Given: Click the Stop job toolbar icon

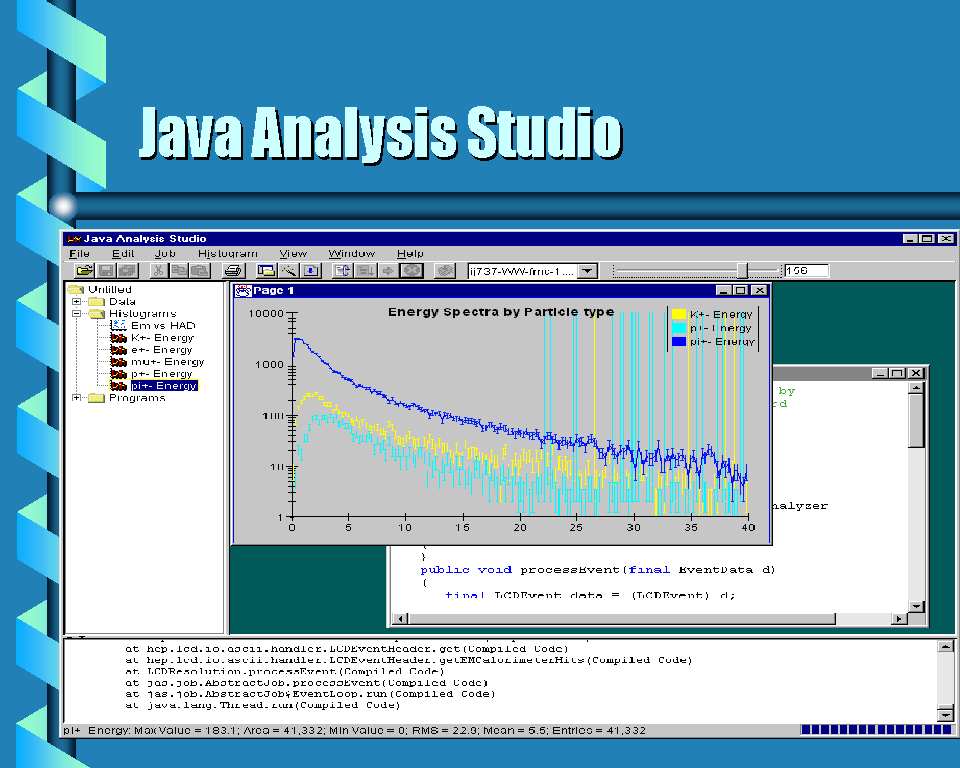Looking at the screenshot, I should (x=411, y=270).
